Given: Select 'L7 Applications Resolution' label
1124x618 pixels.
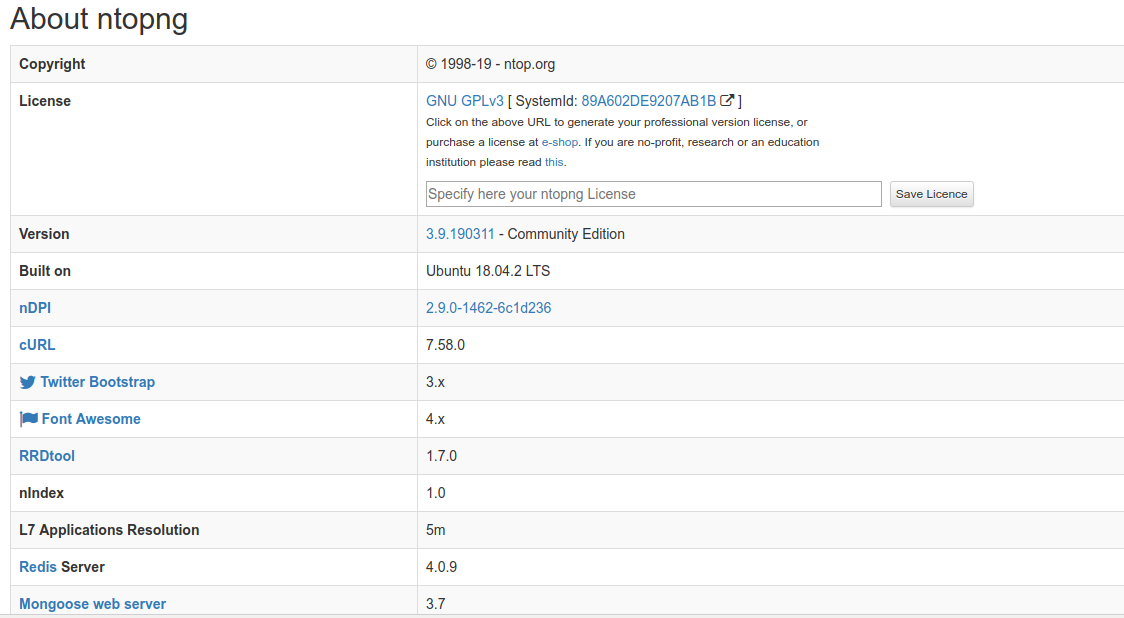Looking at the screenshot, I should tap(109, 530).
